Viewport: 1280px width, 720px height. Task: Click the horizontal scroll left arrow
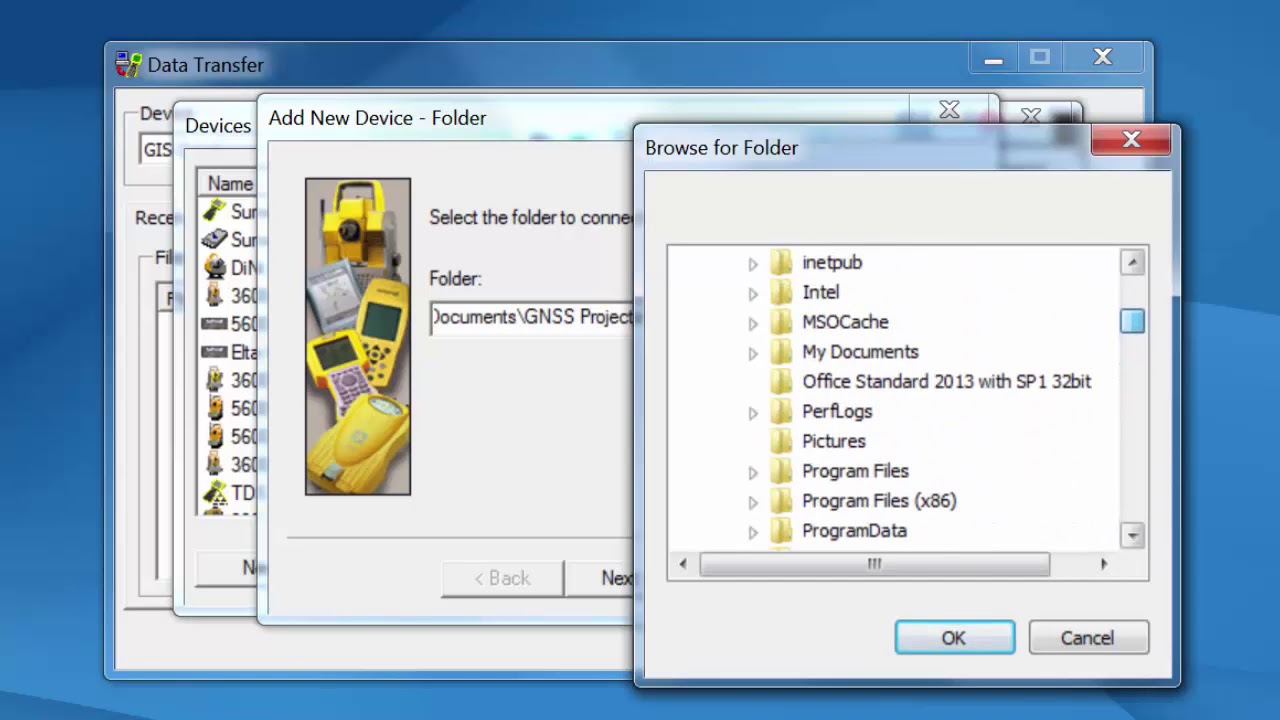[683, 564]
